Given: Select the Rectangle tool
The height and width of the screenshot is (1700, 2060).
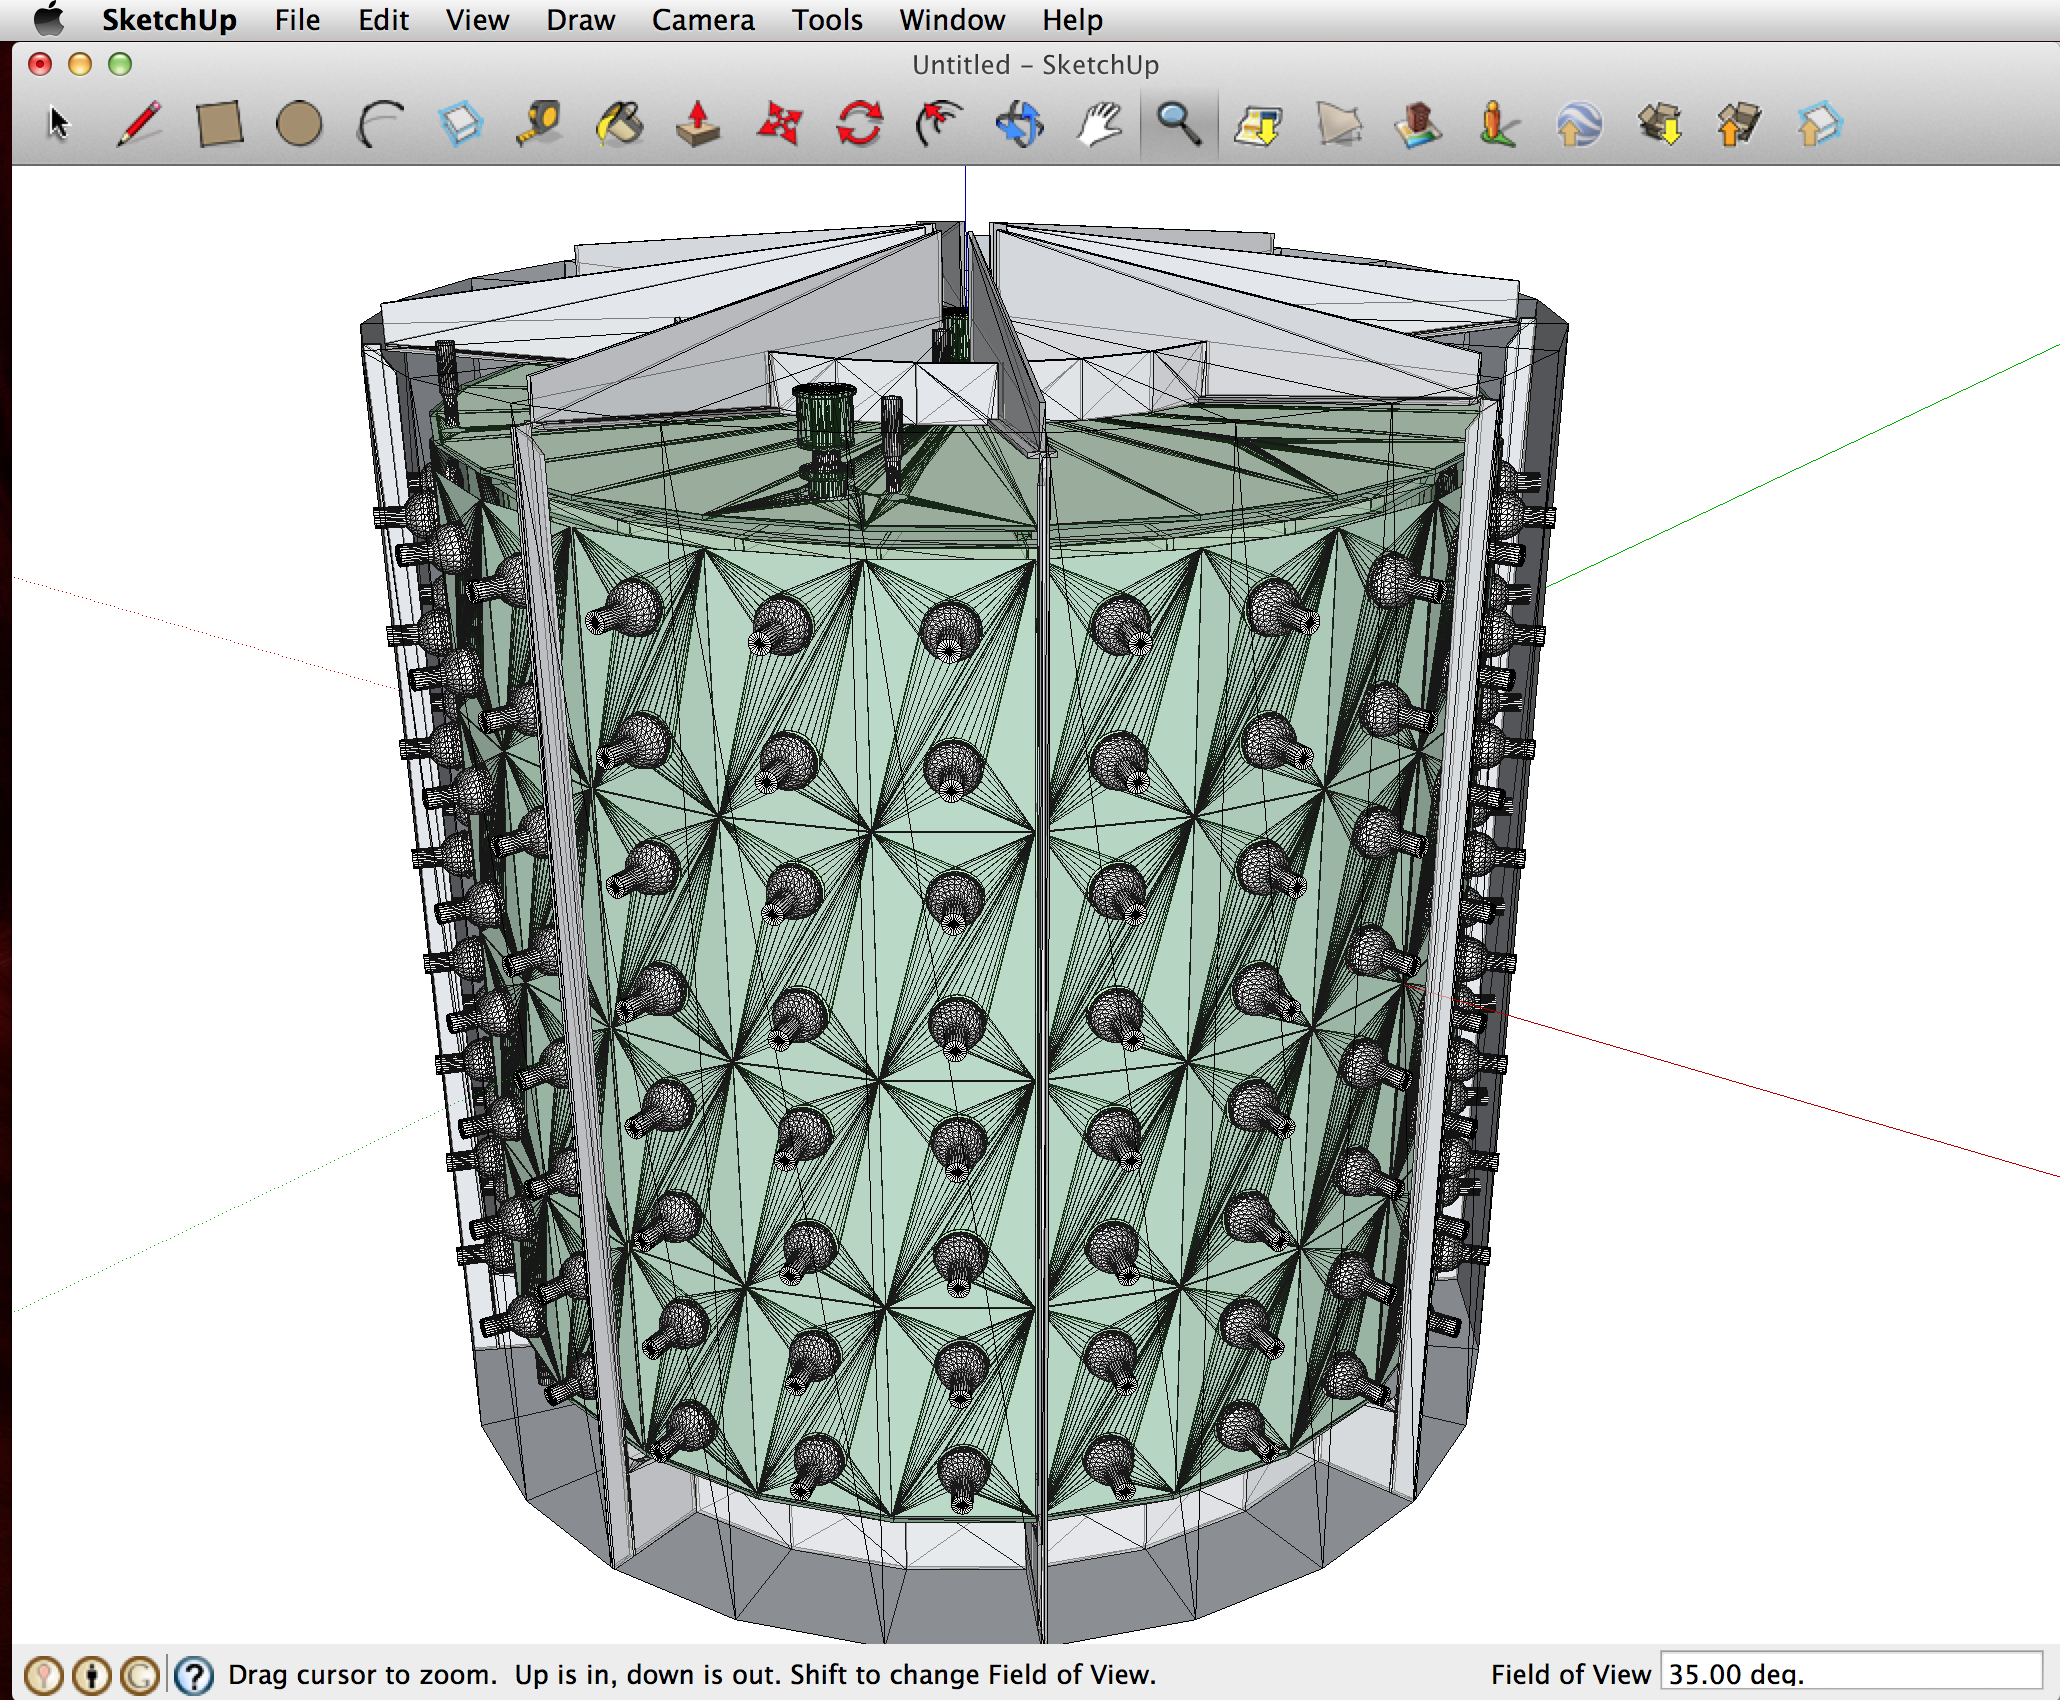Looking at the screenshot, I should [219, 124].
